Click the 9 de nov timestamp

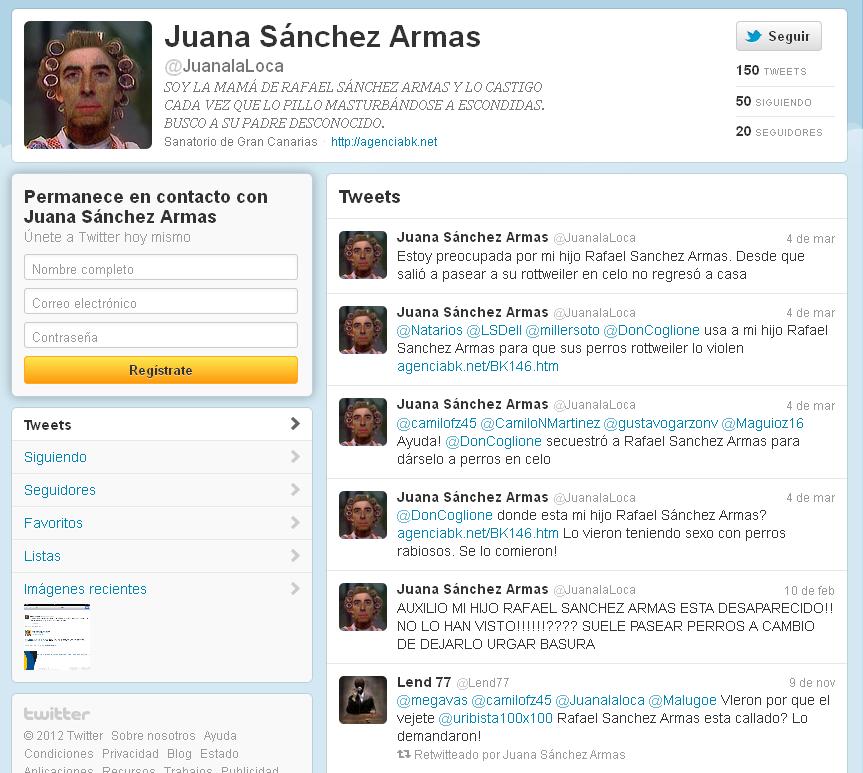[x=812, y=683]
